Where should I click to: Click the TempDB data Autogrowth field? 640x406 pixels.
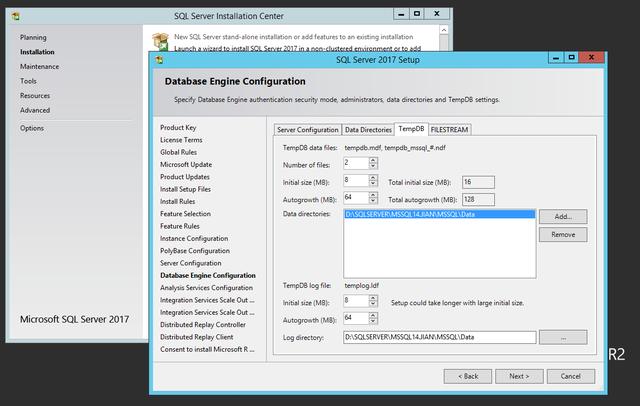356,198
